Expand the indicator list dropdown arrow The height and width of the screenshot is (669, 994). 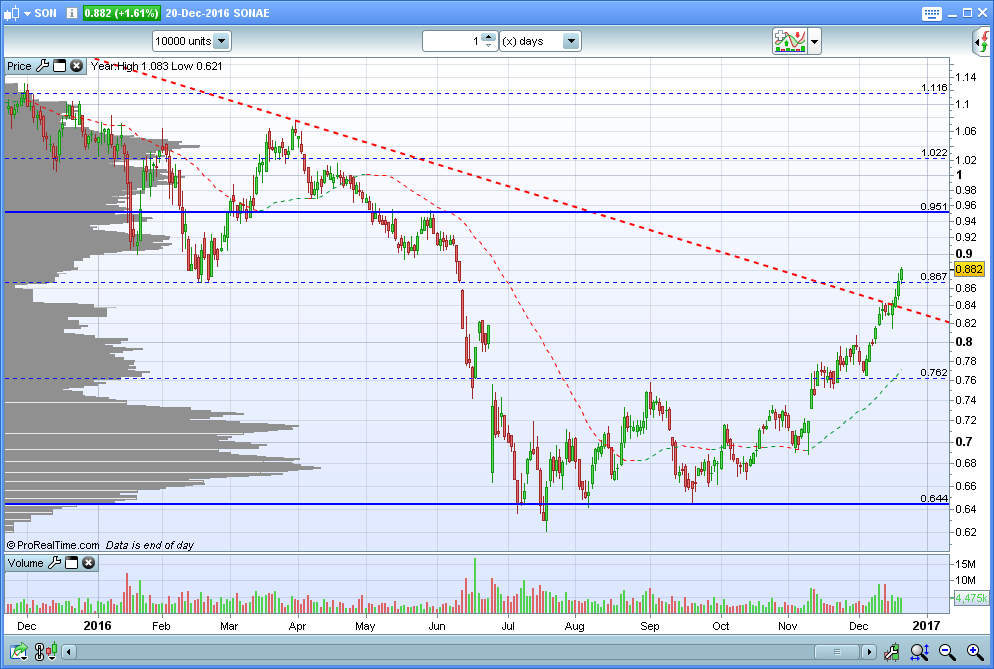click(x=815, y=42)
